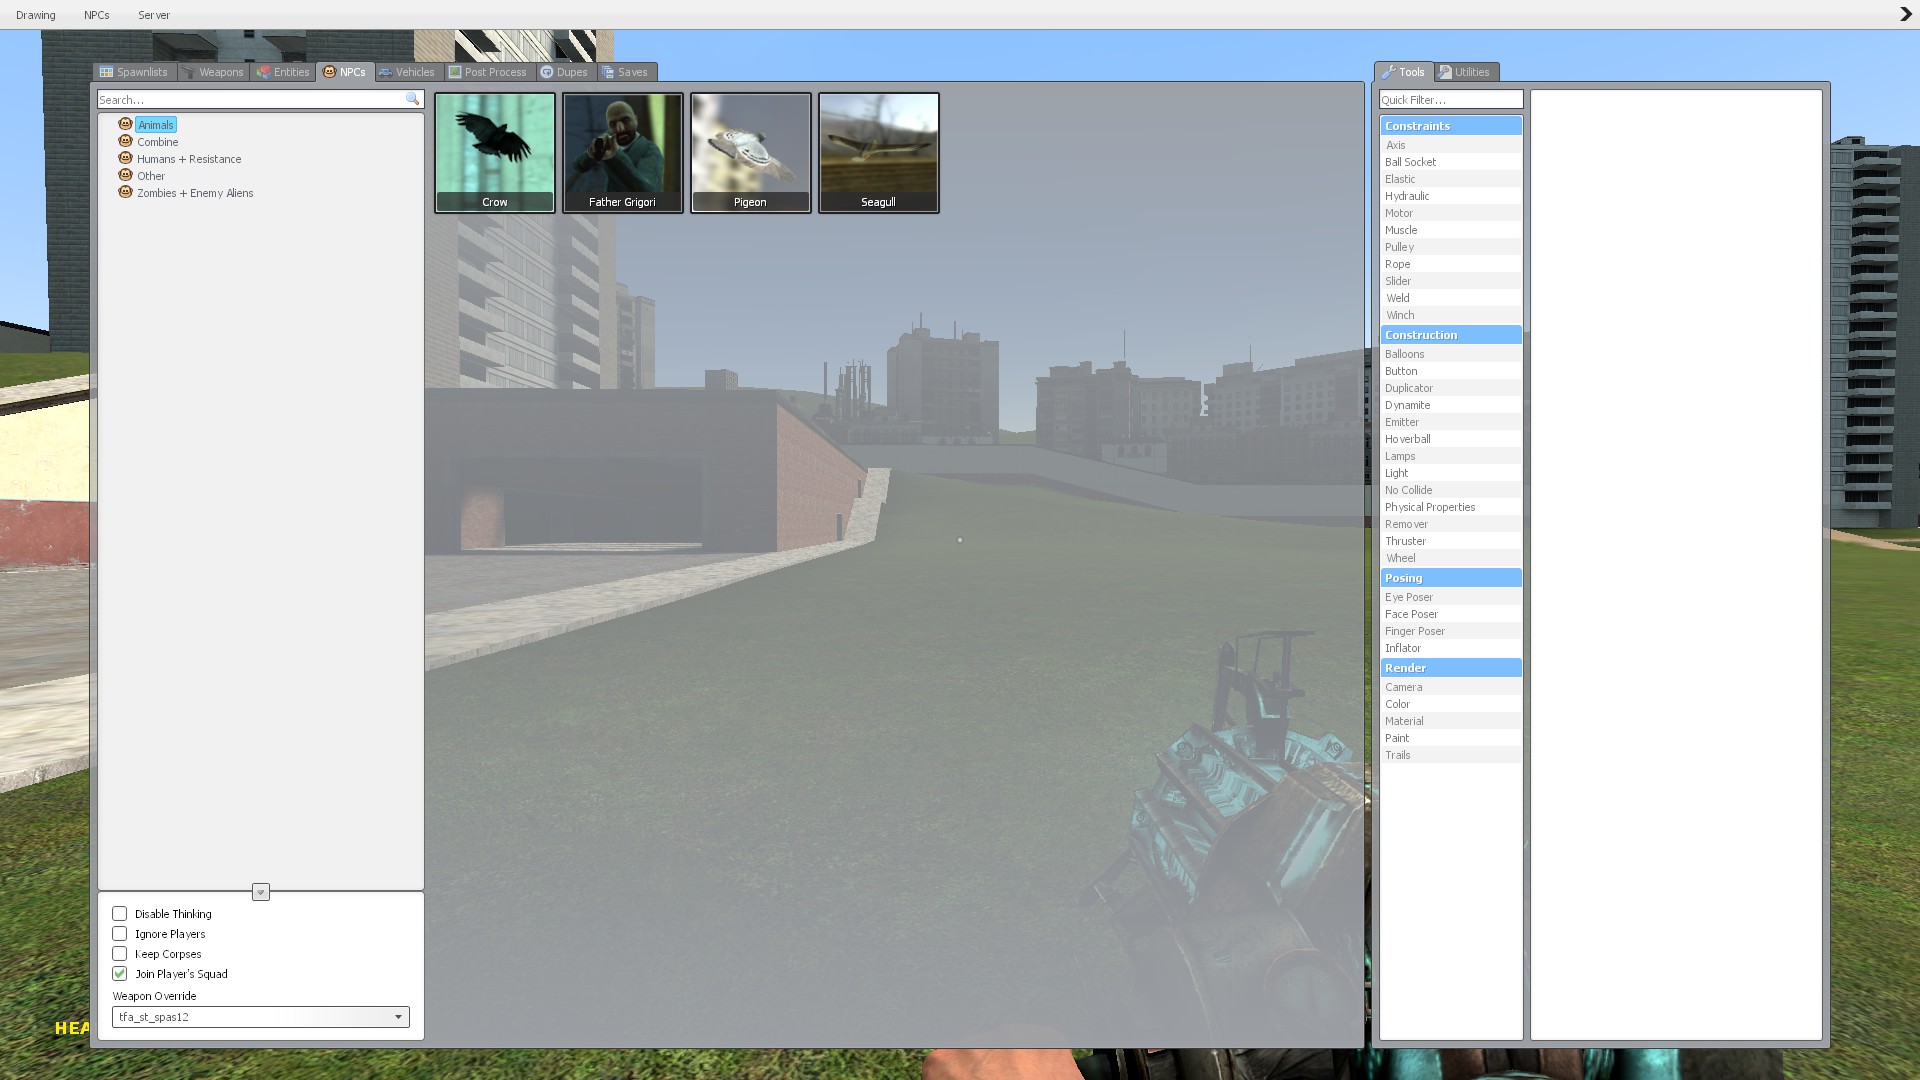This screenshot has height=1080, width=1920.
Task: Open the Post Process tab
Action: (488, 72)
